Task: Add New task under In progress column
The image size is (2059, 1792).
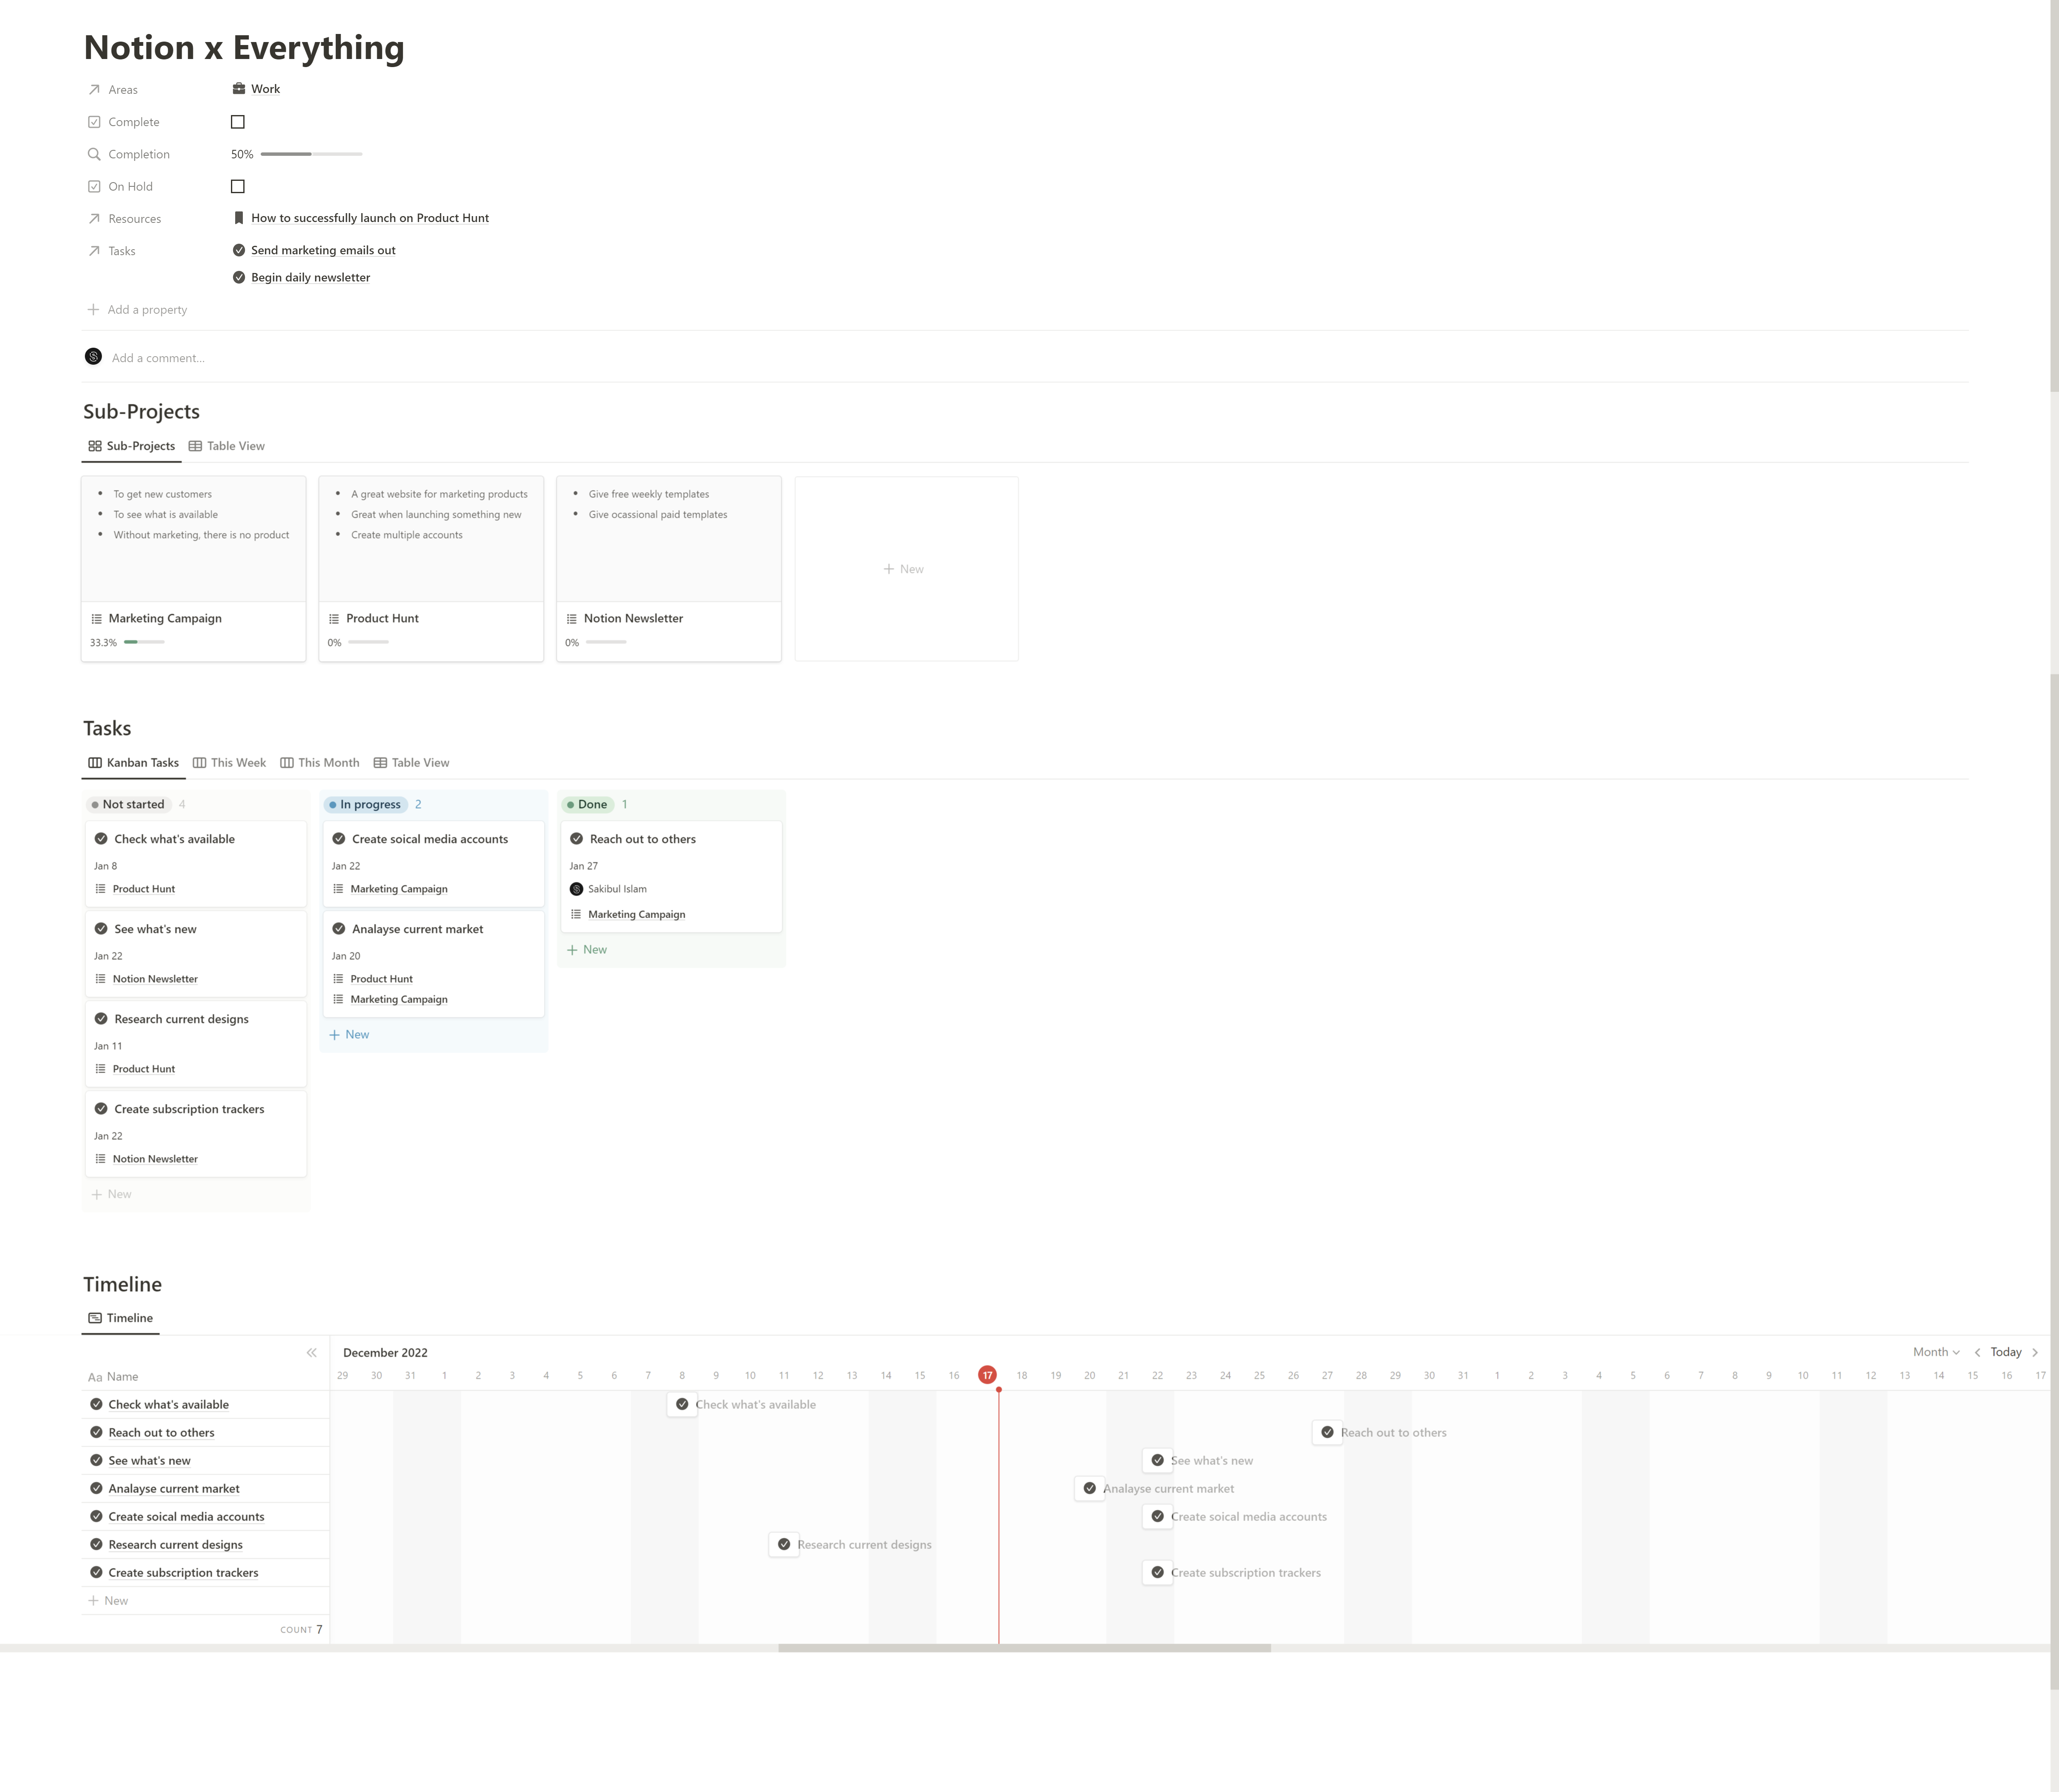Action: 349,1035
